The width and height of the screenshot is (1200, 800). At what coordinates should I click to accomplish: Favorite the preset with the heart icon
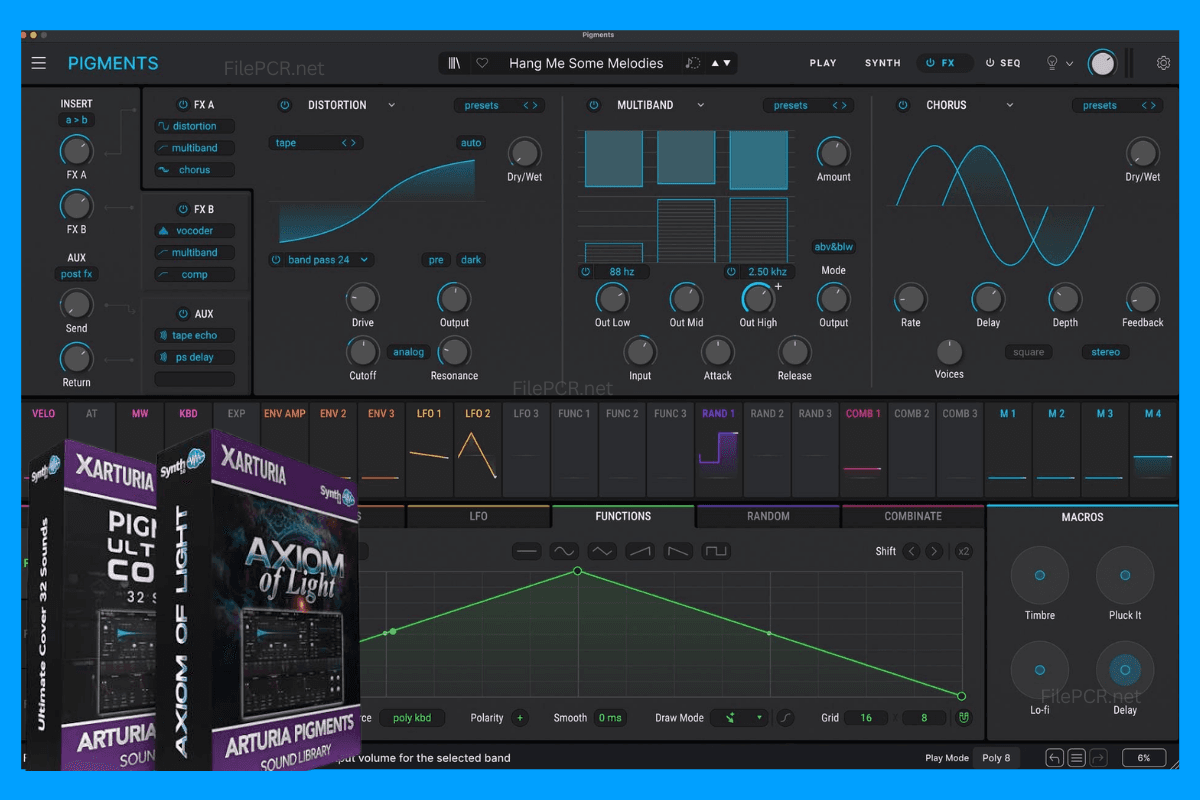(482, 63)
